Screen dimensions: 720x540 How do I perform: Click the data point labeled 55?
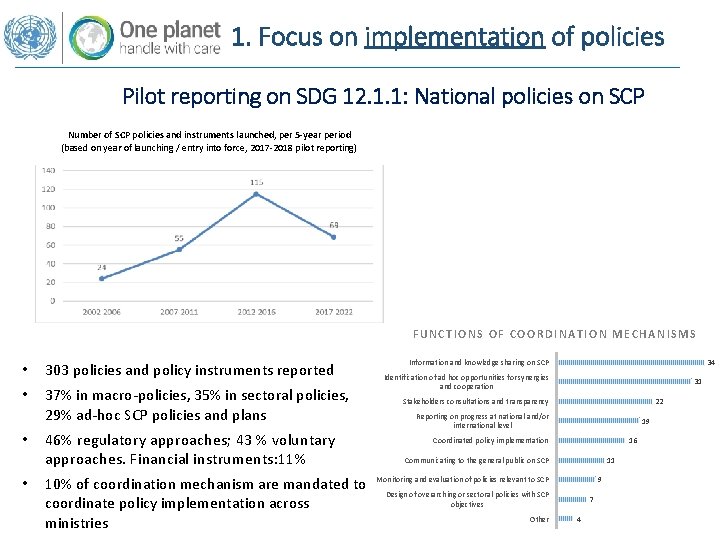point(179,249)
